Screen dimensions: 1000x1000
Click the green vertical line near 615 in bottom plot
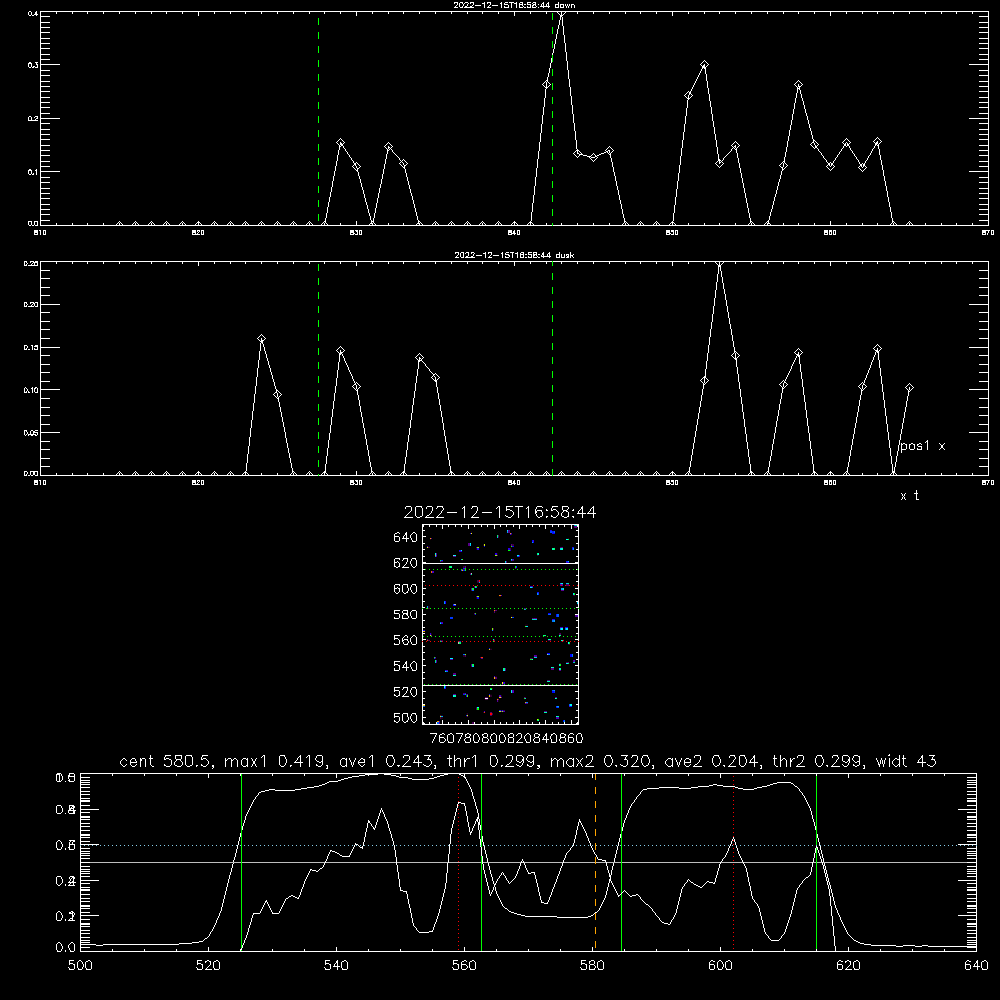(816, 862)
